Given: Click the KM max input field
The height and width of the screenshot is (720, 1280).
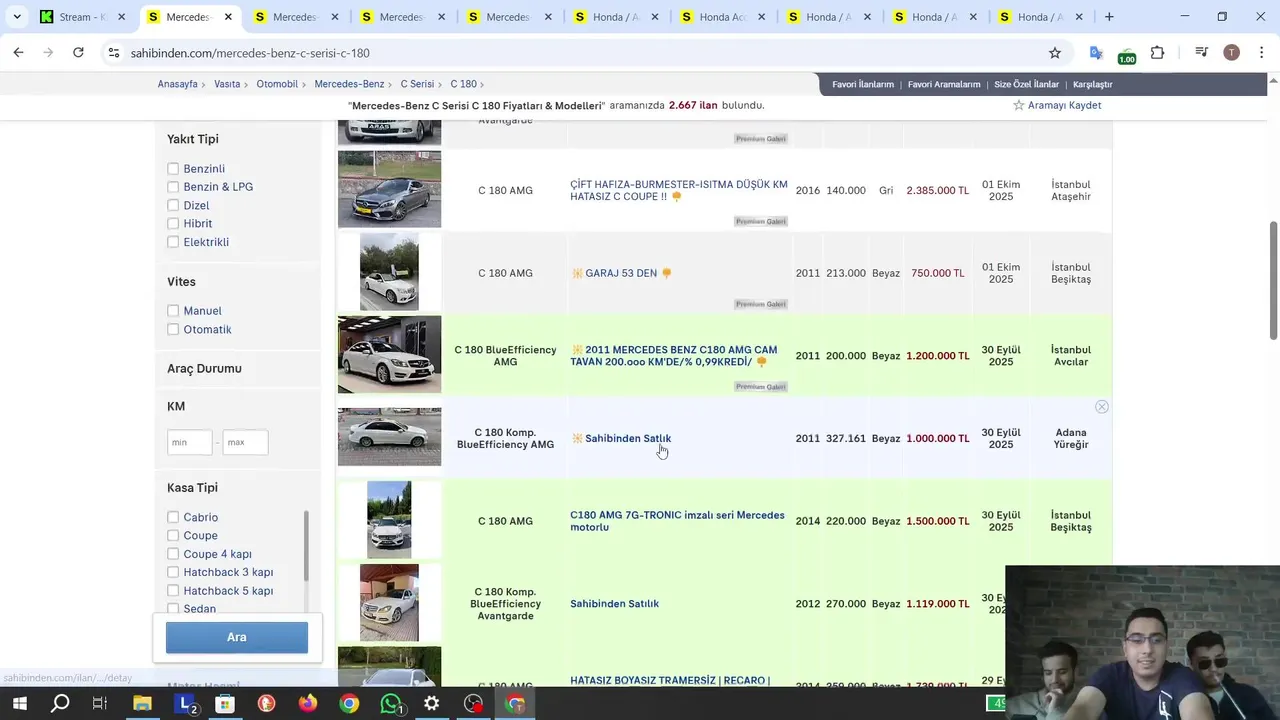Looking at the screenshot, I should [245, 442].
